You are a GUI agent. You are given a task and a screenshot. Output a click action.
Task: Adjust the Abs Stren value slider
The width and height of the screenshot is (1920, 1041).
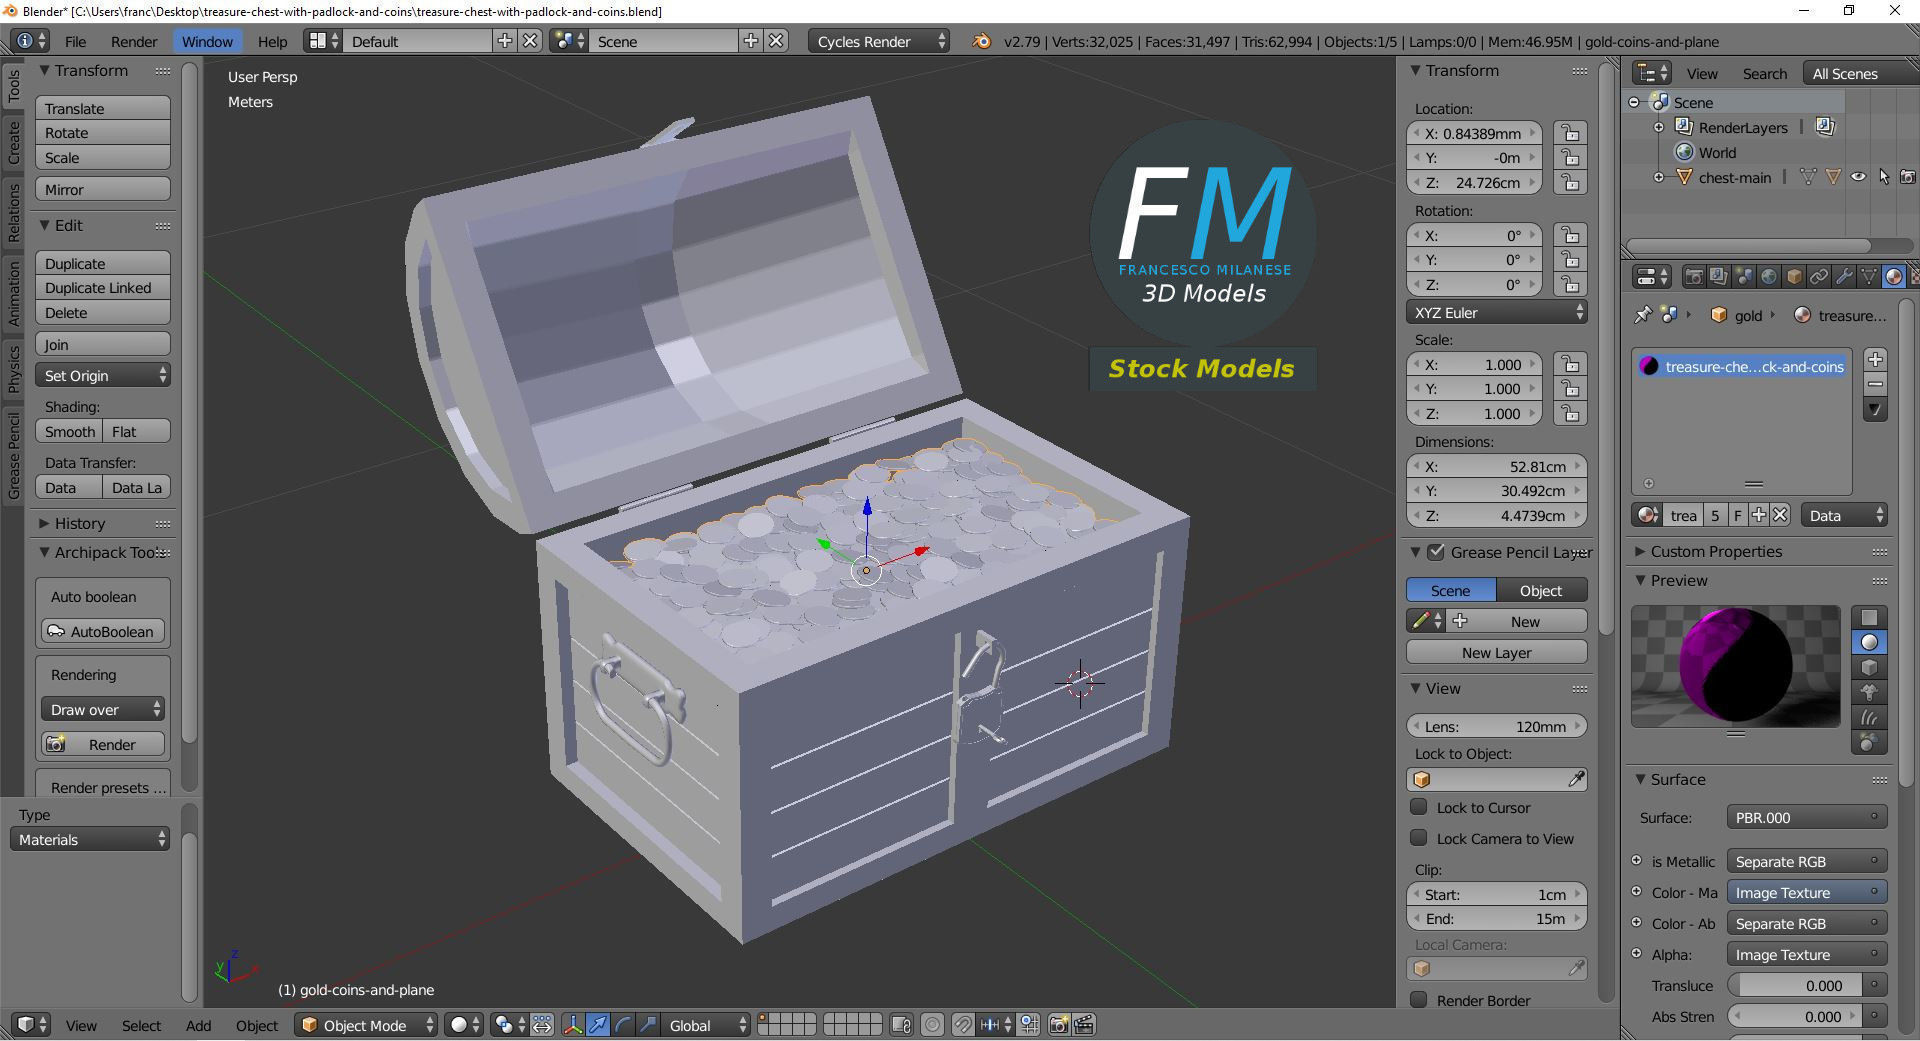(1796, 1016)
